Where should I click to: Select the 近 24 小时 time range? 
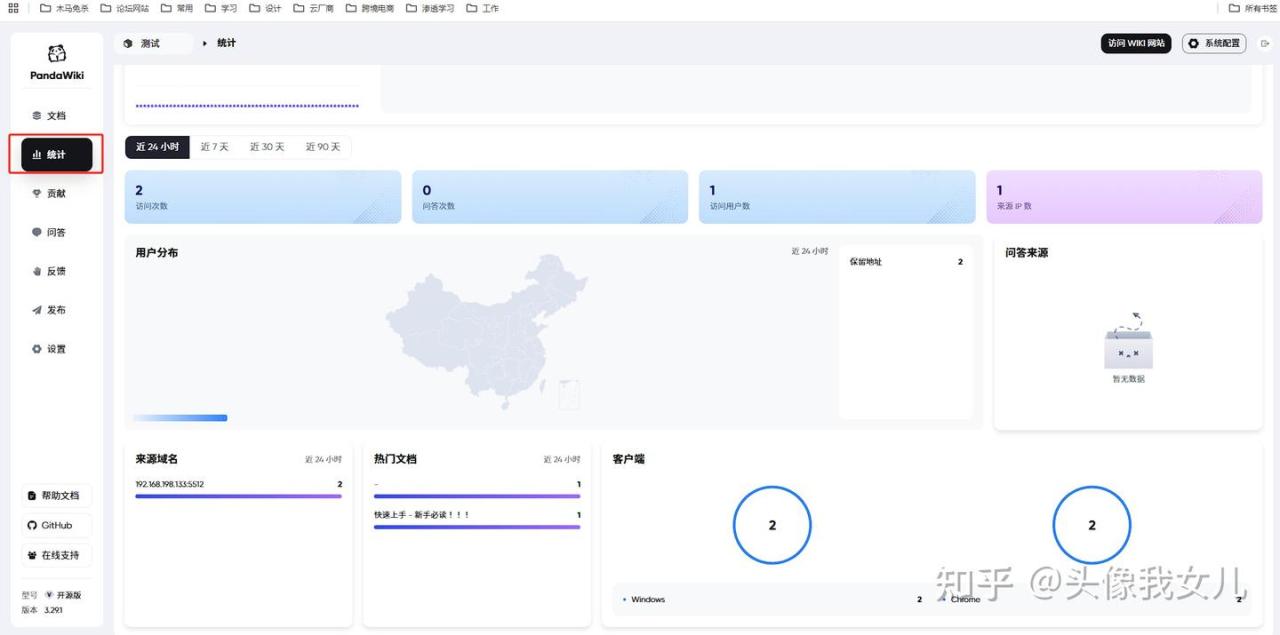click(157, 147)
